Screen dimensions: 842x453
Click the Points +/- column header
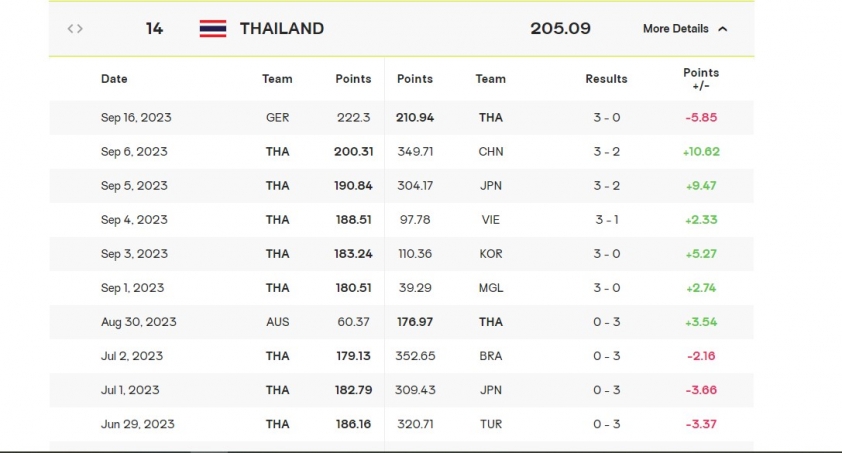coord(701,79)
